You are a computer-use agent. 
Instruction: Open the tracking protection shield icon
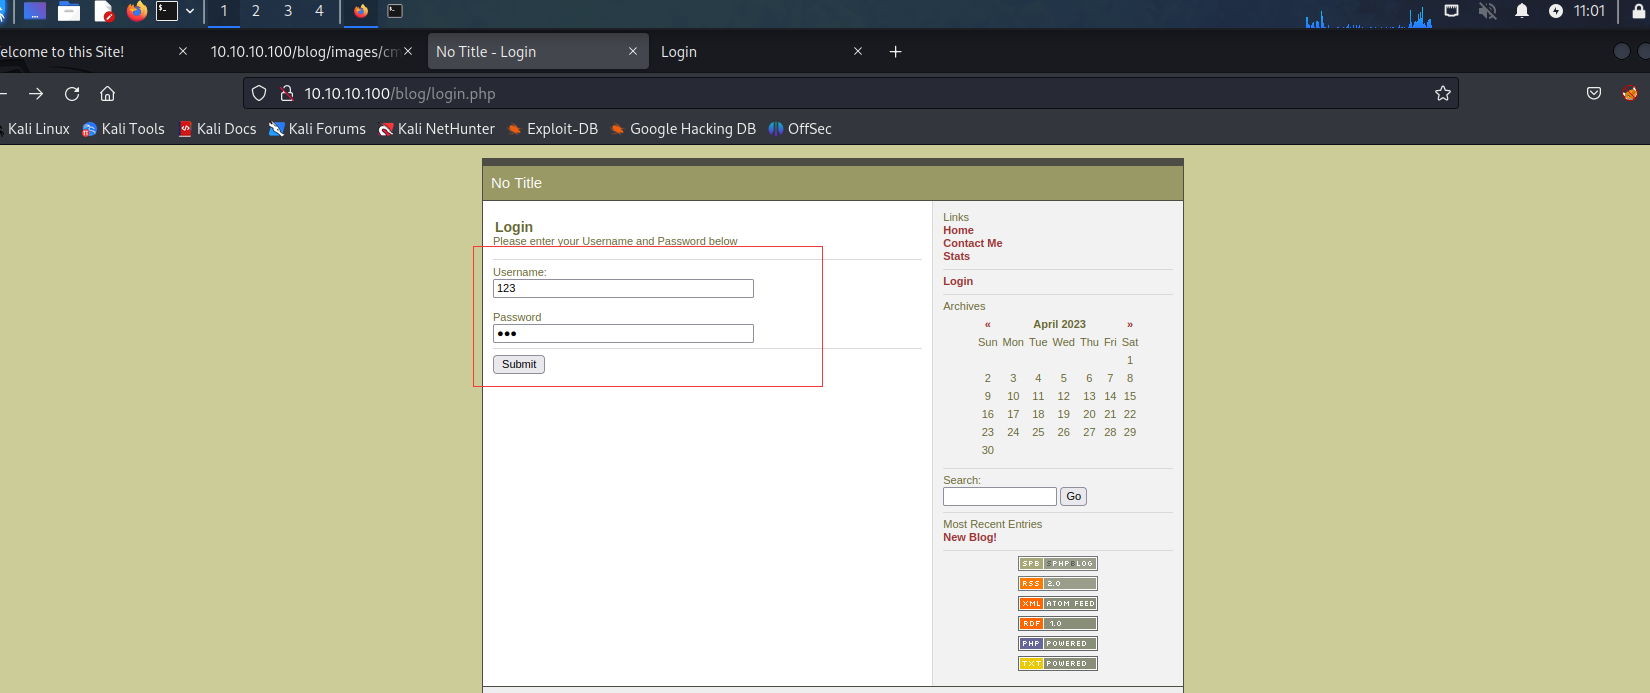click(x=259, y=93)
